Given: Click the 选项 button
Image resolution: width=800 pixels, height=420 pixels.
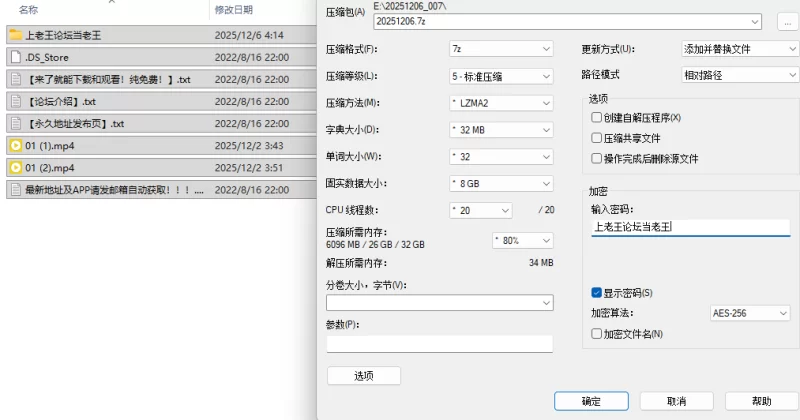Looking at the screenshot, I should pyautogui.click(x=364, y=376).
